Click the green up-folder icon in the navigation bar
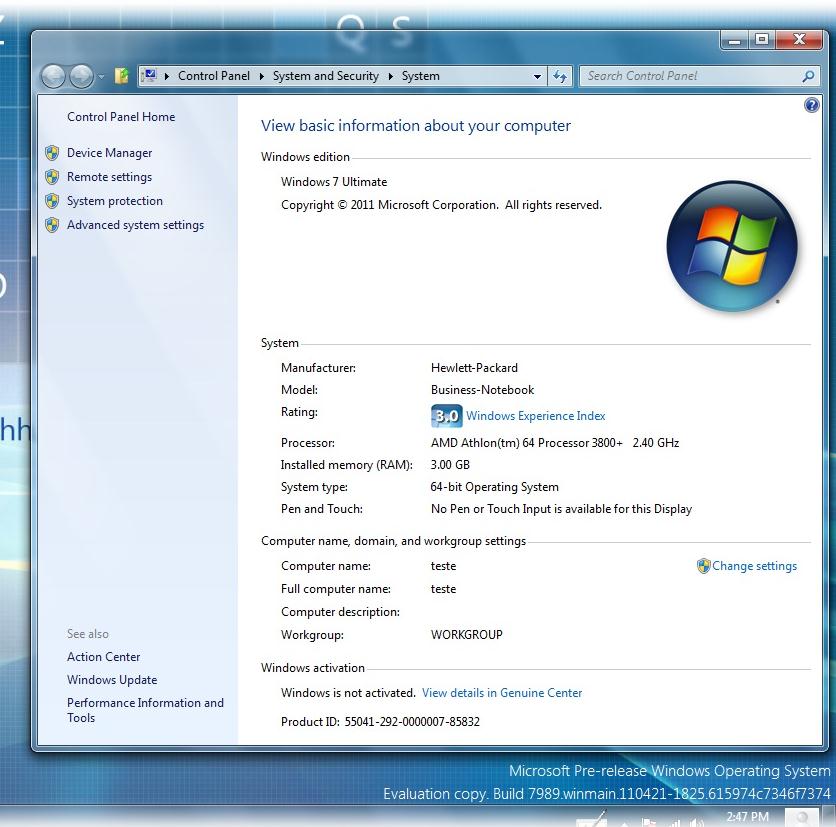The image size is (836, 827). [x=122, y=76]
